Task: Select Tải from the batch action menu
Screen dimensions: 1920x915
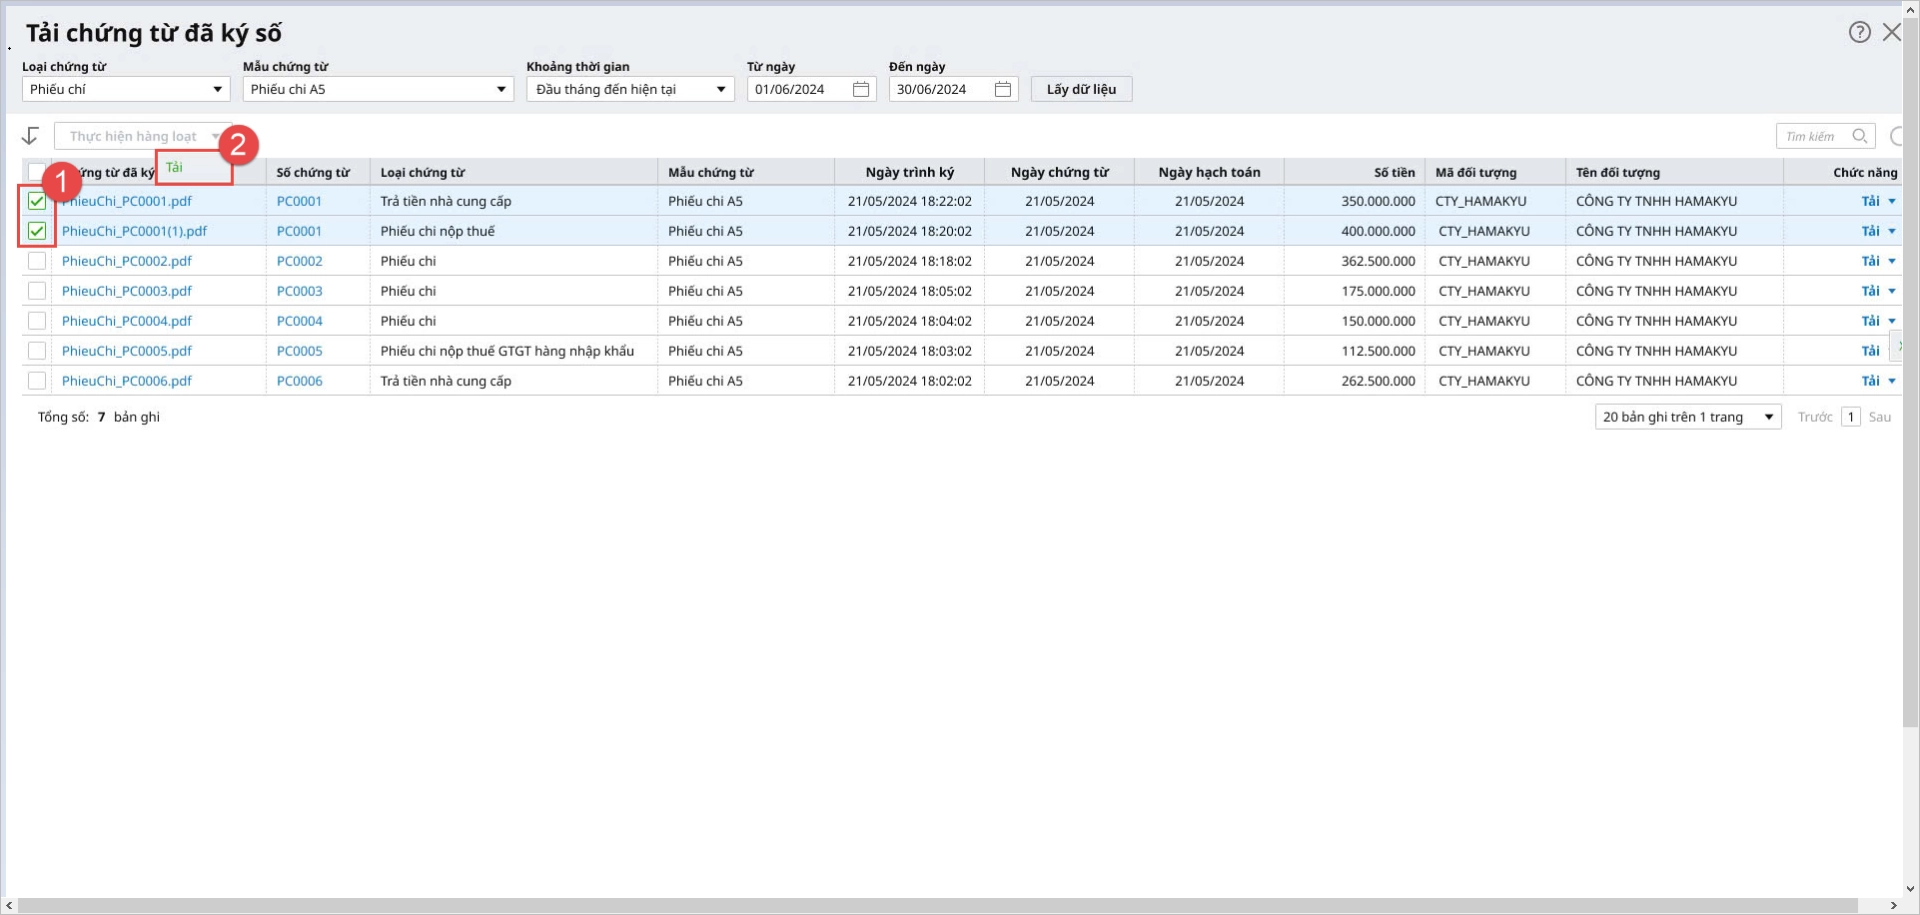Action: tap(174, 167)
